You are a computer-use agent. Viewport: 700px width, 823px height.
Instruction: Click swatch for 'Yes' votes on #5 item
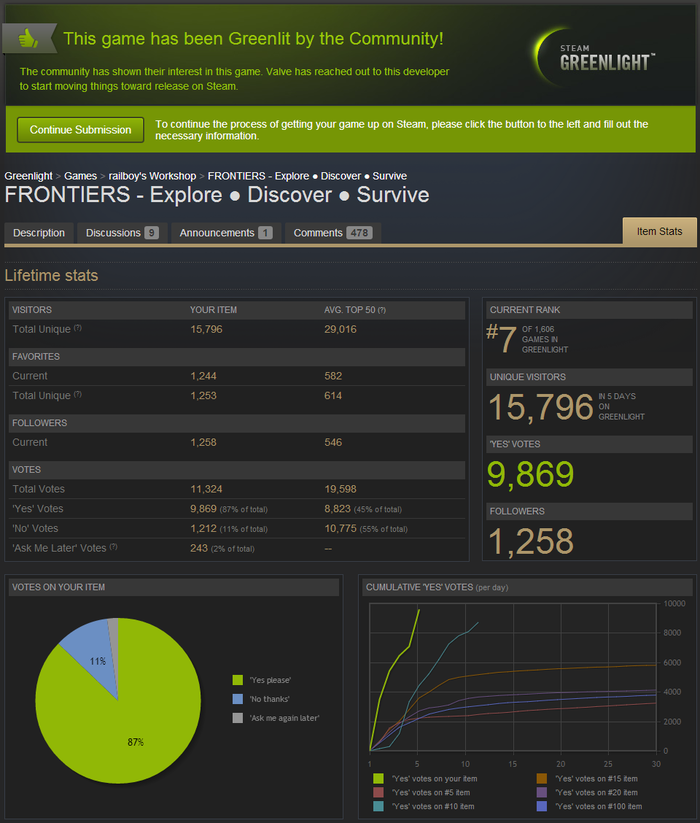(x=378, y=792)
